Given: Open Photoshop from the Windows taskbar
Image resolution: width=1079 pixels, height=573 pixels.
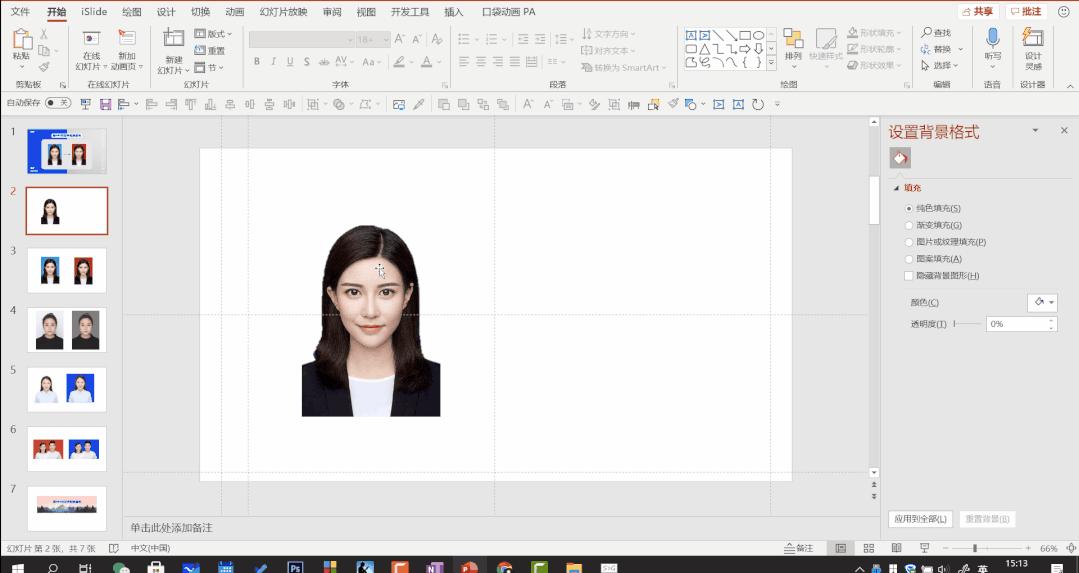Looking at the screenshot, I should tap(295, 567).
